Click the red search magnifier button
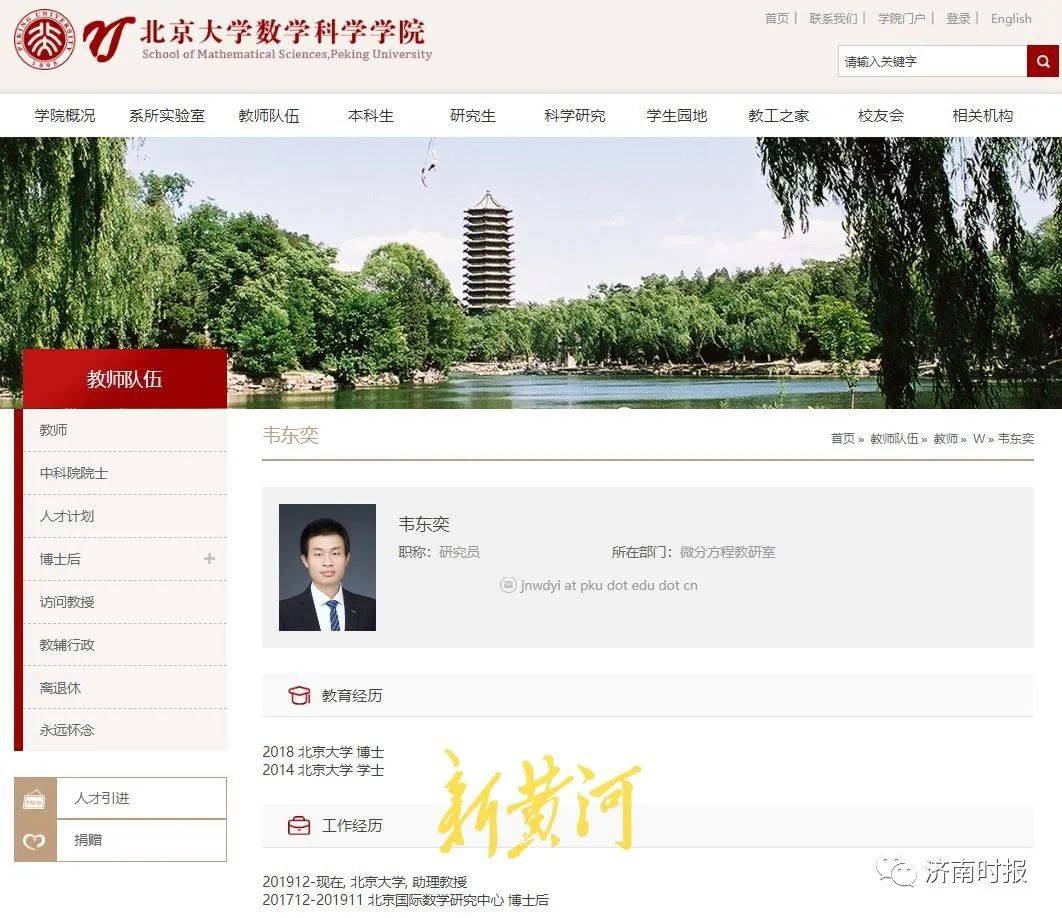 [x=1043, y=61]
